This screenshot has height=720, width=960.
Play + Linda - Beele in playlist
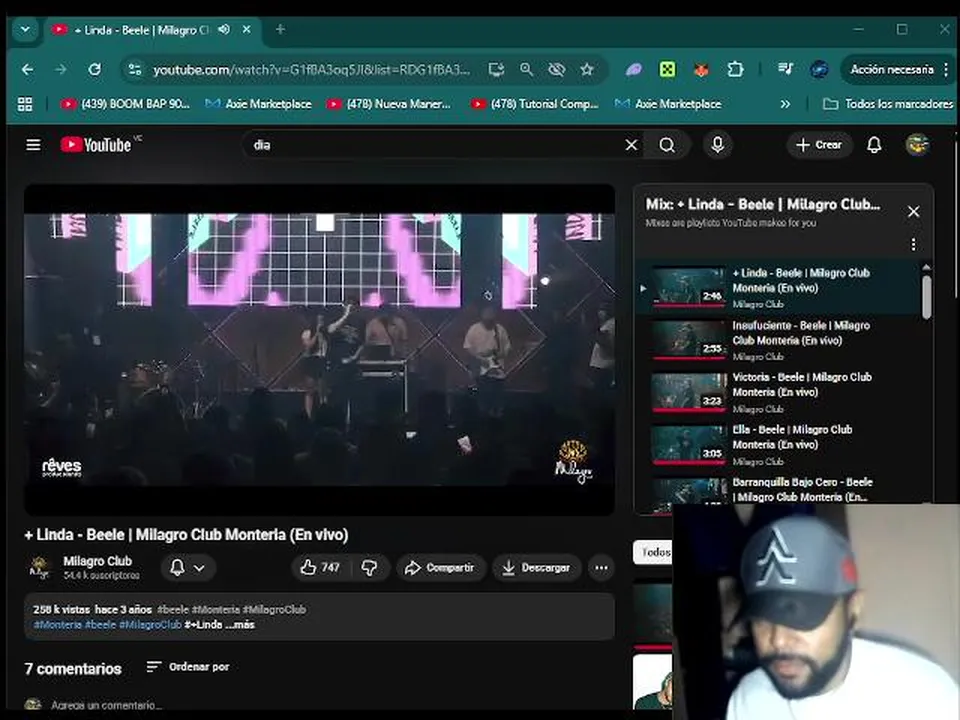778,287
